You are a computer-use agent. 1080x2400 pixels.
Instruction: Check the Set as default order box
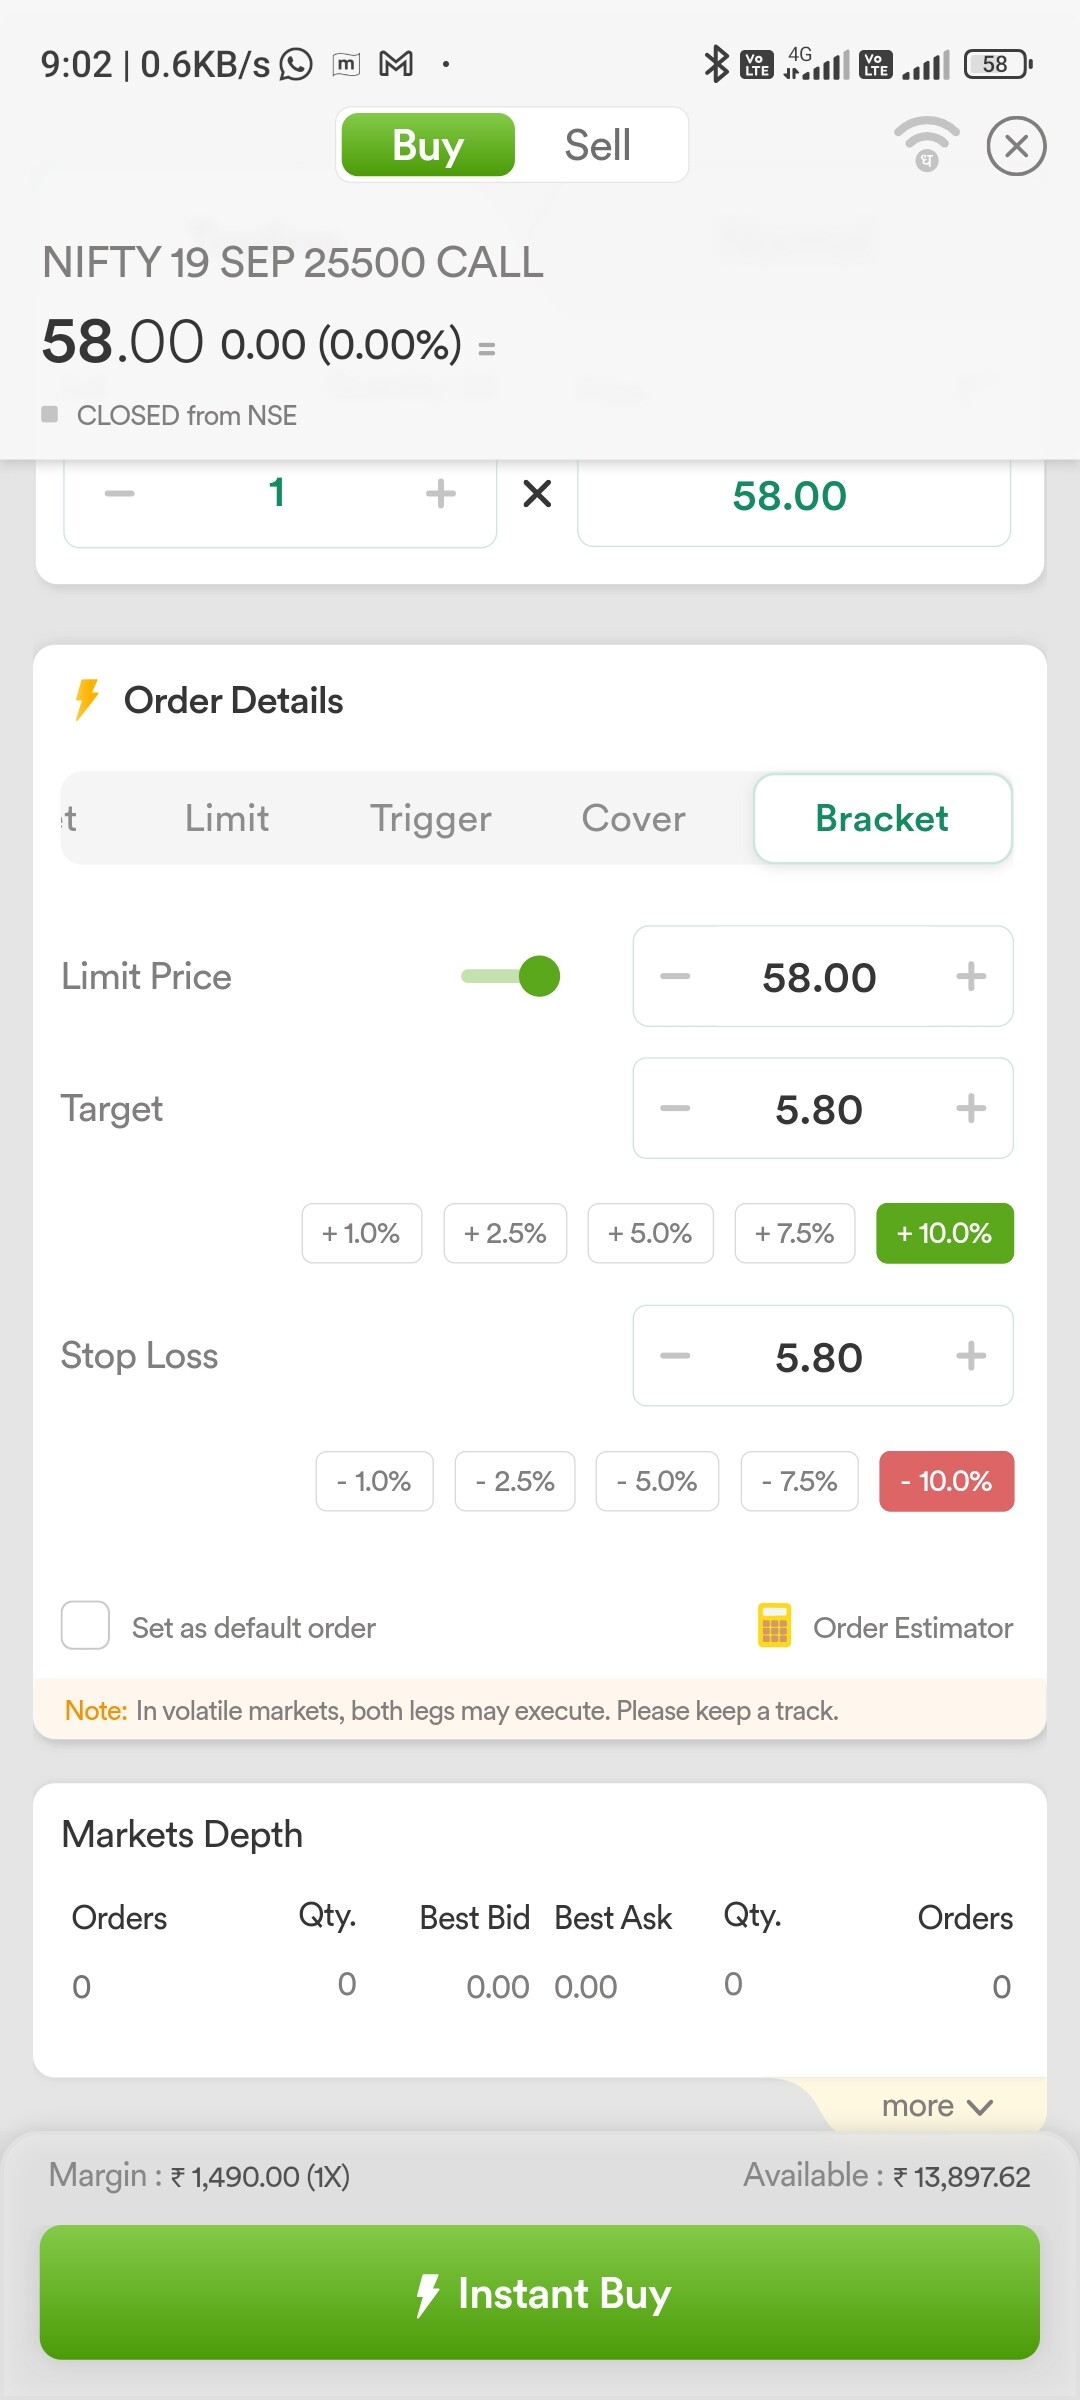coord(85,1626)
